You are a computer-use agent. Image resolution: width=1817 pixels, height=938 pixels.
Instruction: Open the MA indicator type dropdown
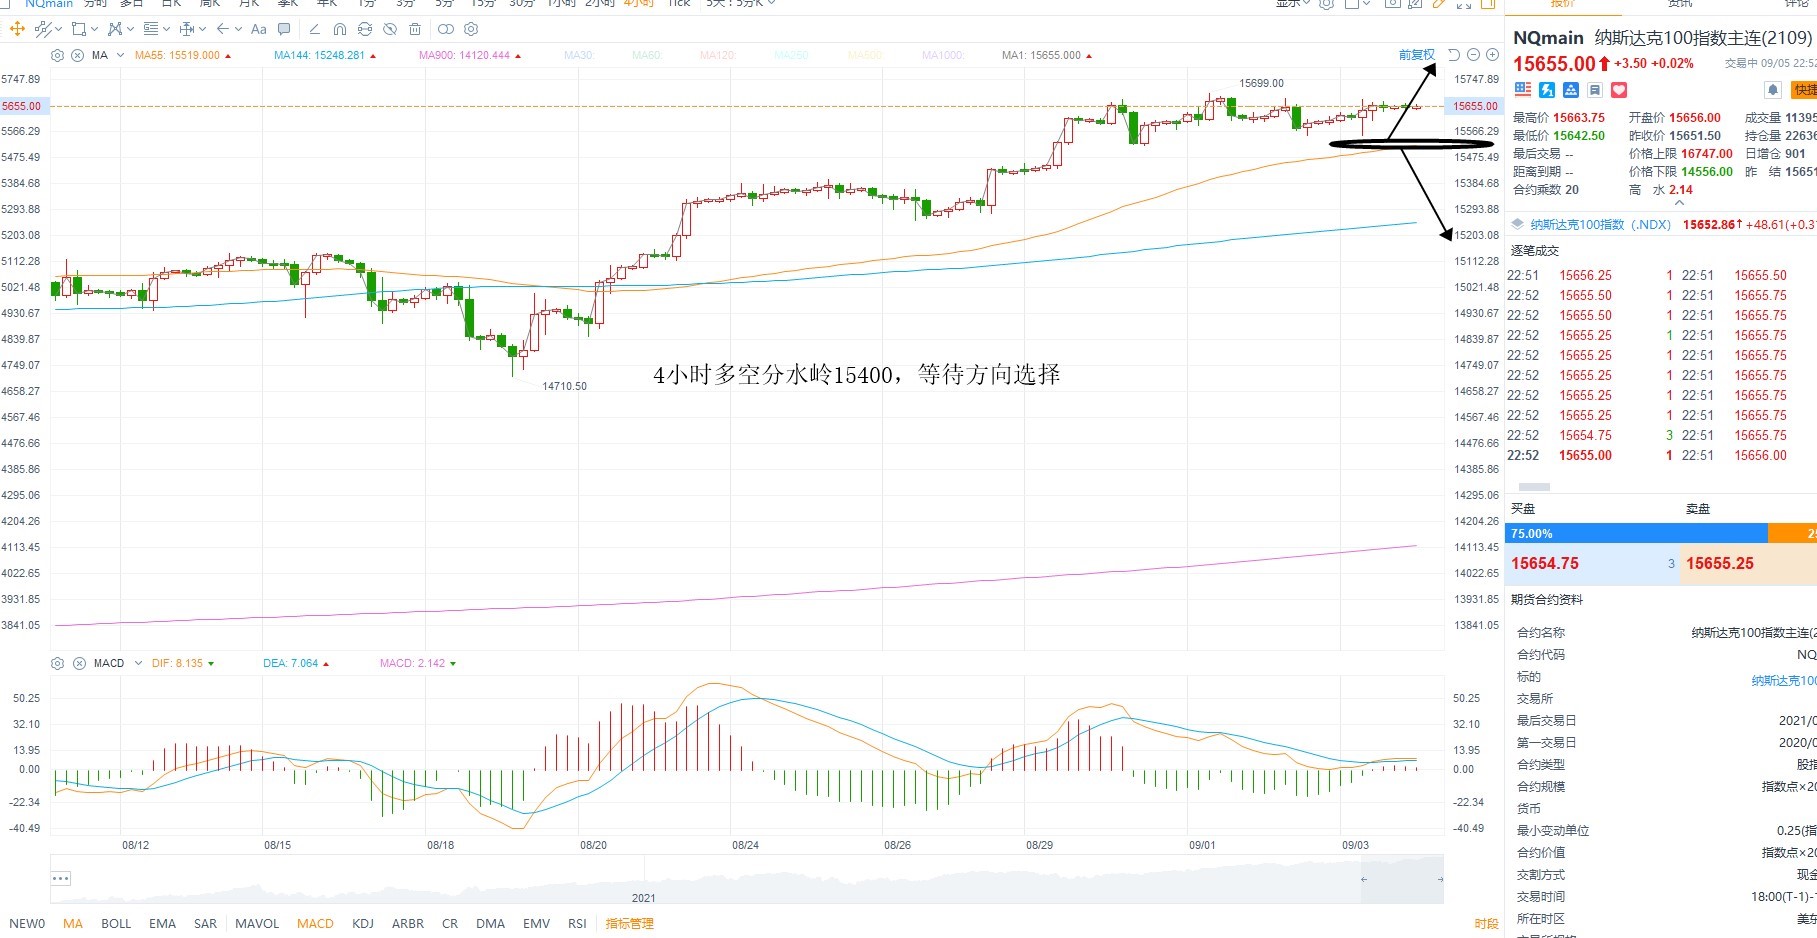(120, 55)
